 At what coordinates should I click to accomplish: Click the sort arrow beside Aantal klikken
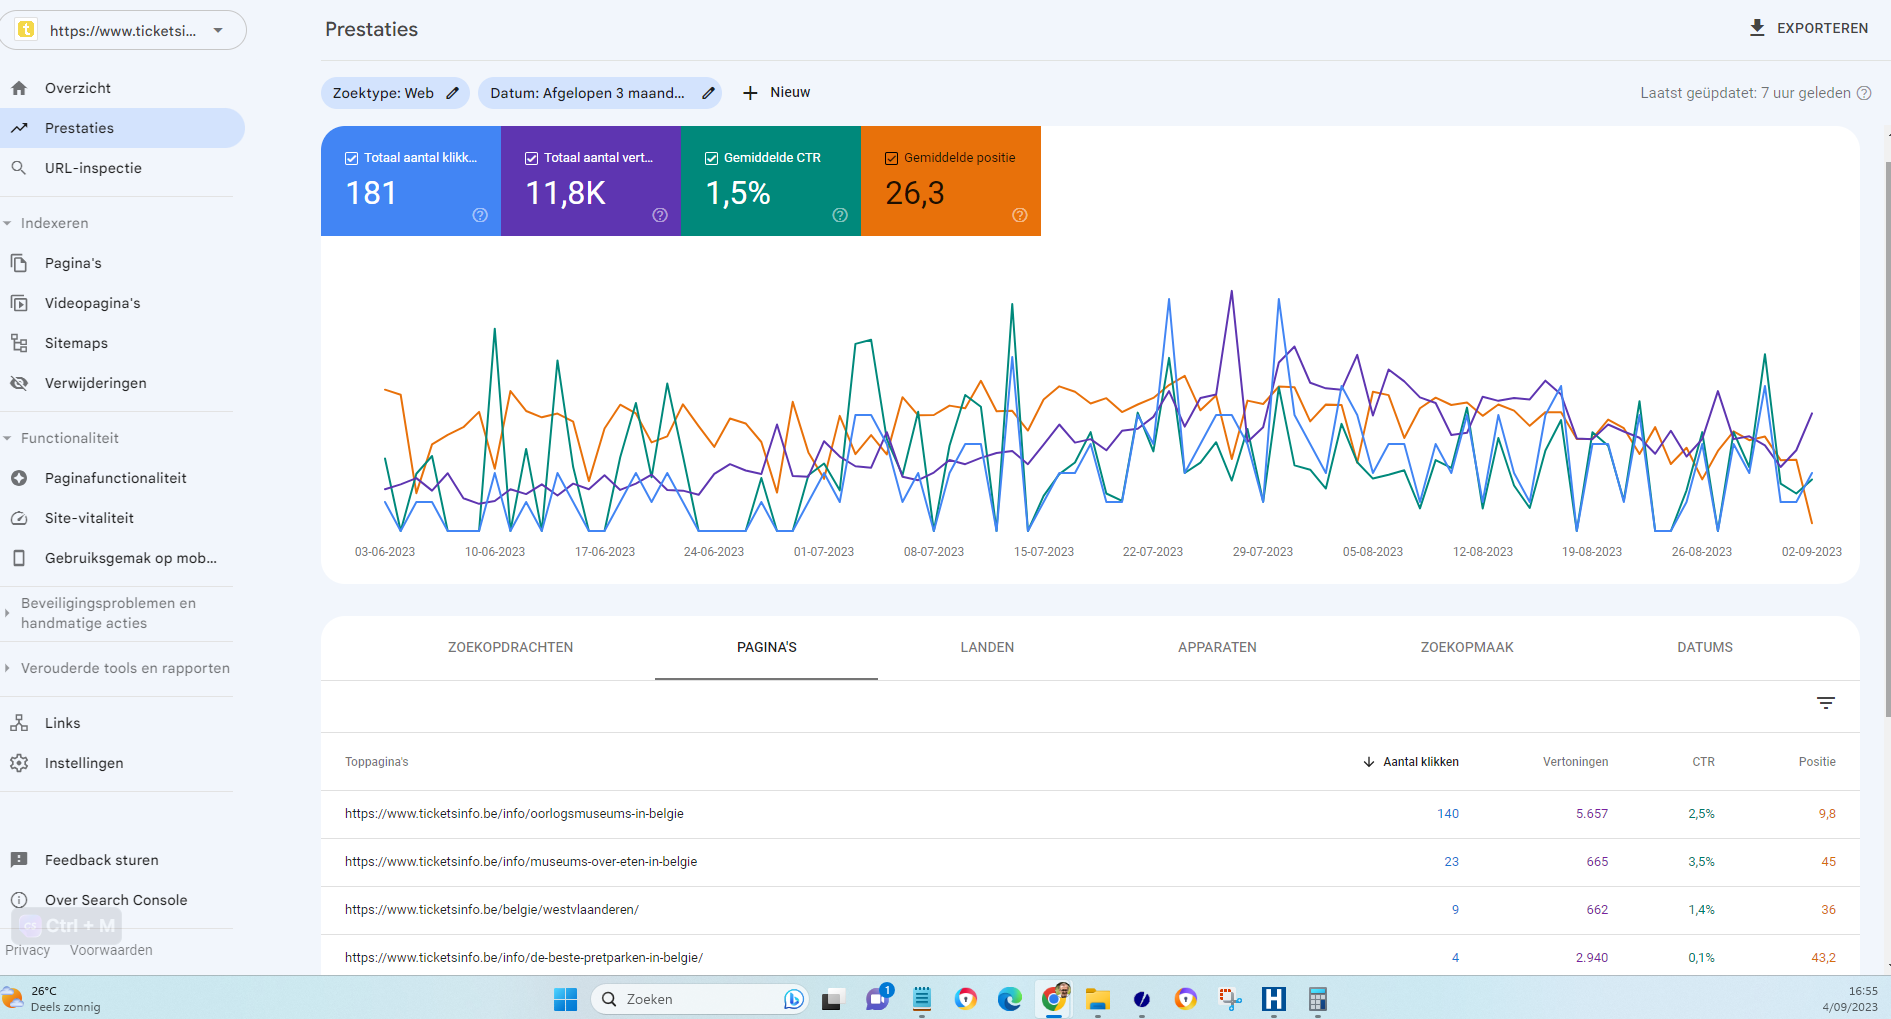click(x=1369, y=762)
